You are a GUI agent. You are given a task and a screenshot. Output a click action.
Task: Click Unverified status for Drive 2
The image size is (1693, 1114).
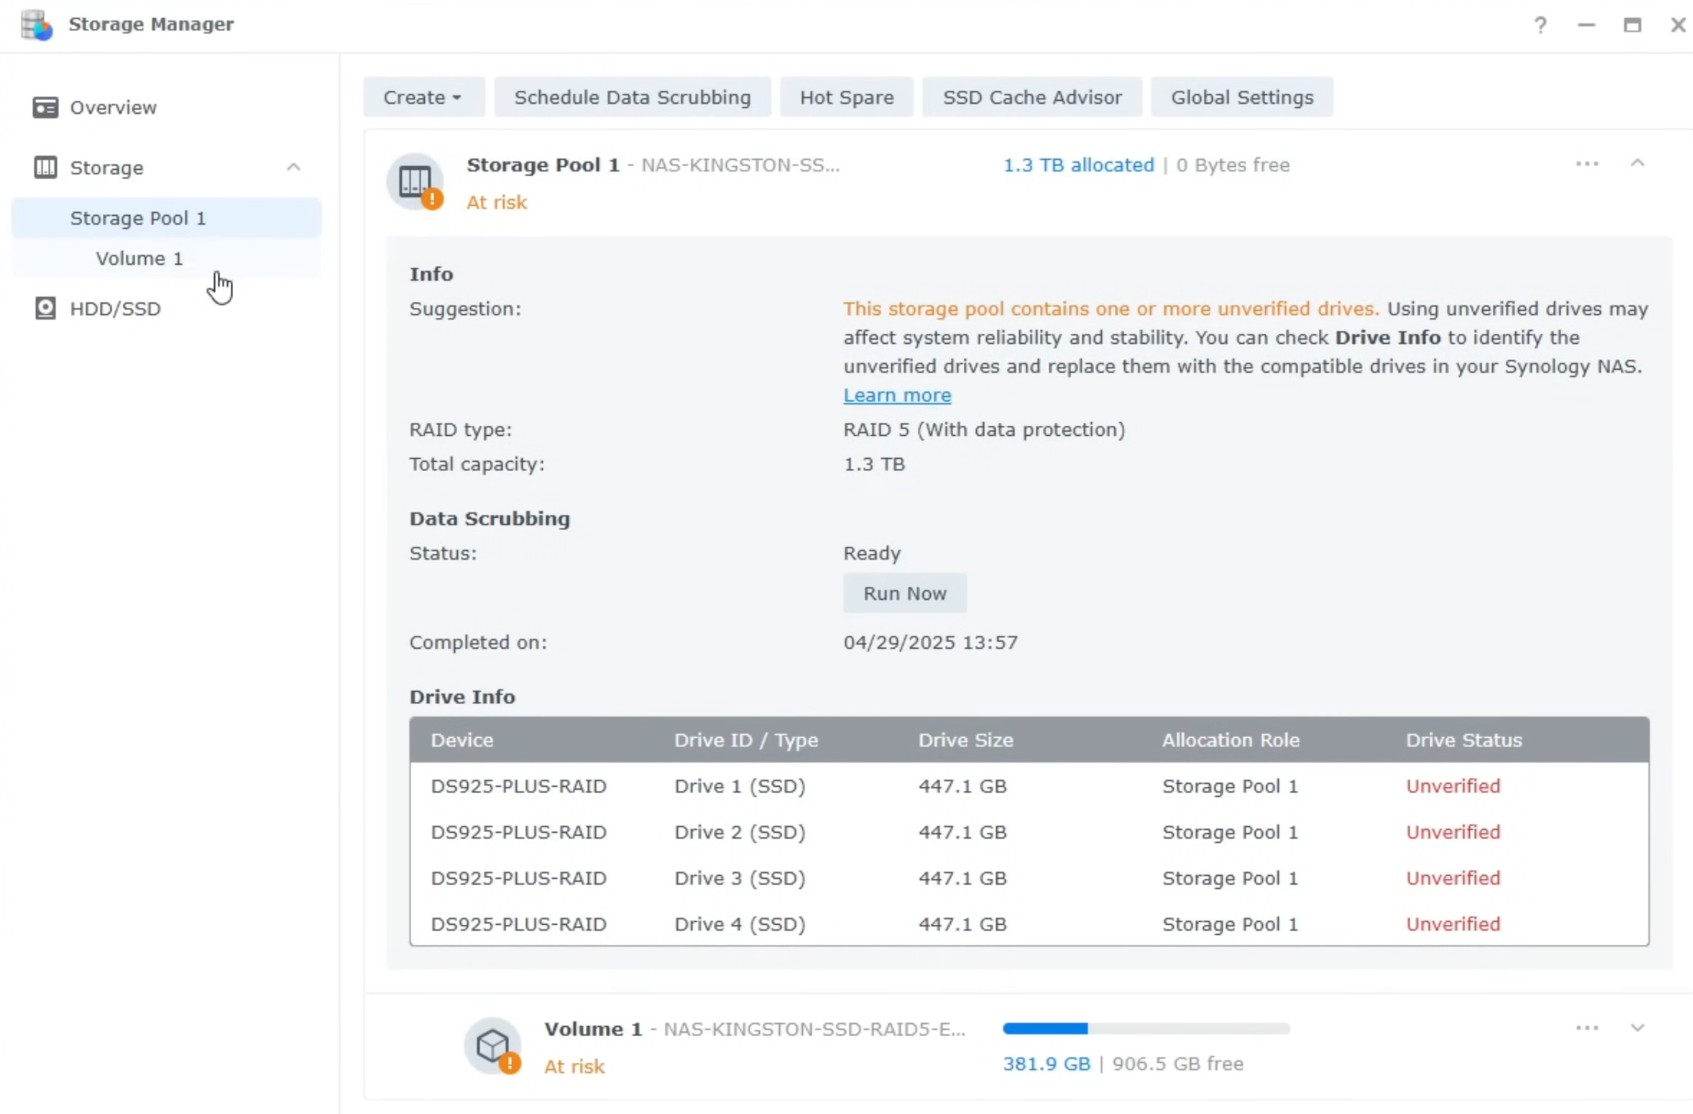pos(1453,832)
